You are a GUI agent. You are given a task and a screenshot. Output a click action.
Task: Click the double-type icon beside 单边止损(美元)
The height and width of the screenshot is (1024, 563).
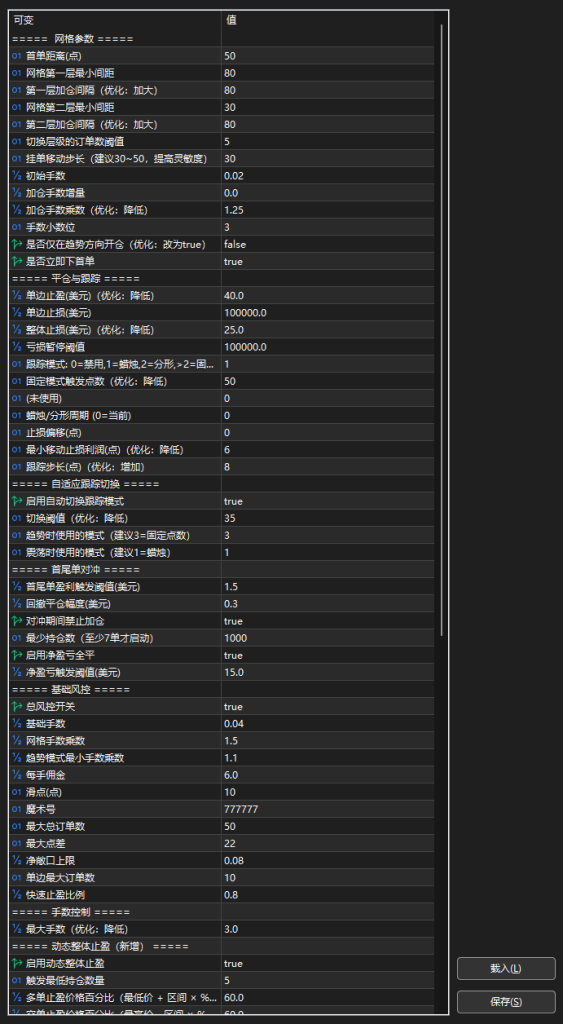pos(17,313)
